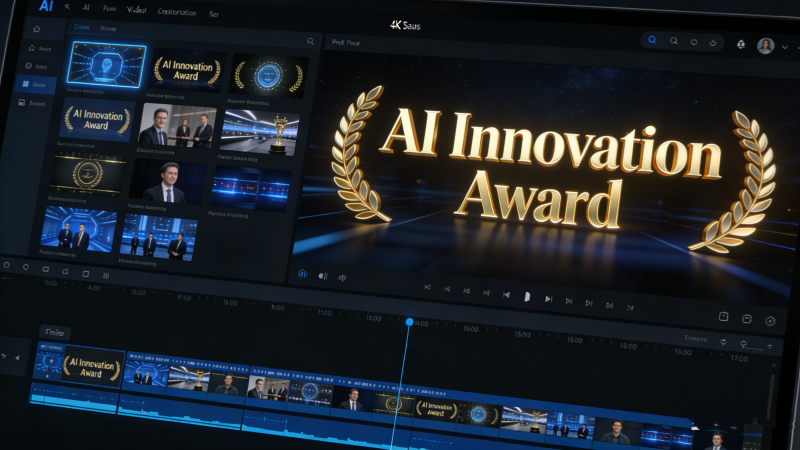This screenshot has width=800, height=450.
Task: Toggle the speaker volume icon below the preview
Action: (x=341, y=277)
